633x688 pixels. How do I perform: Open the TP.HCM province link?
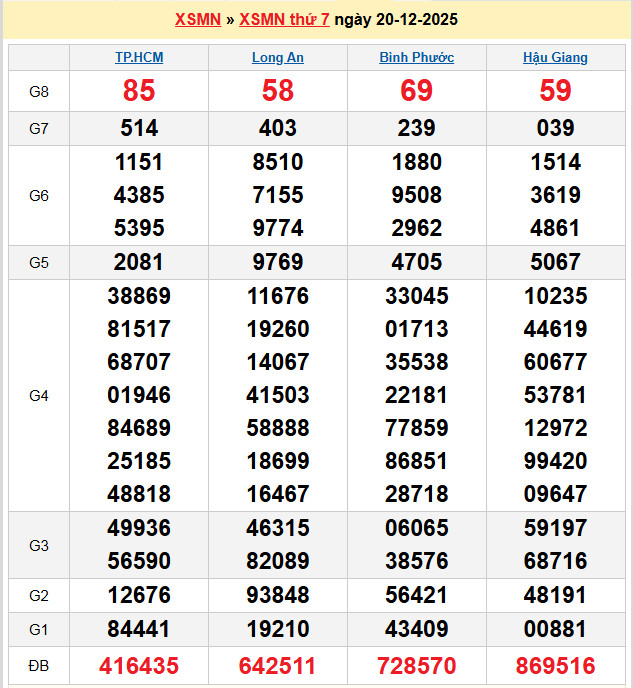coord(139,58)
